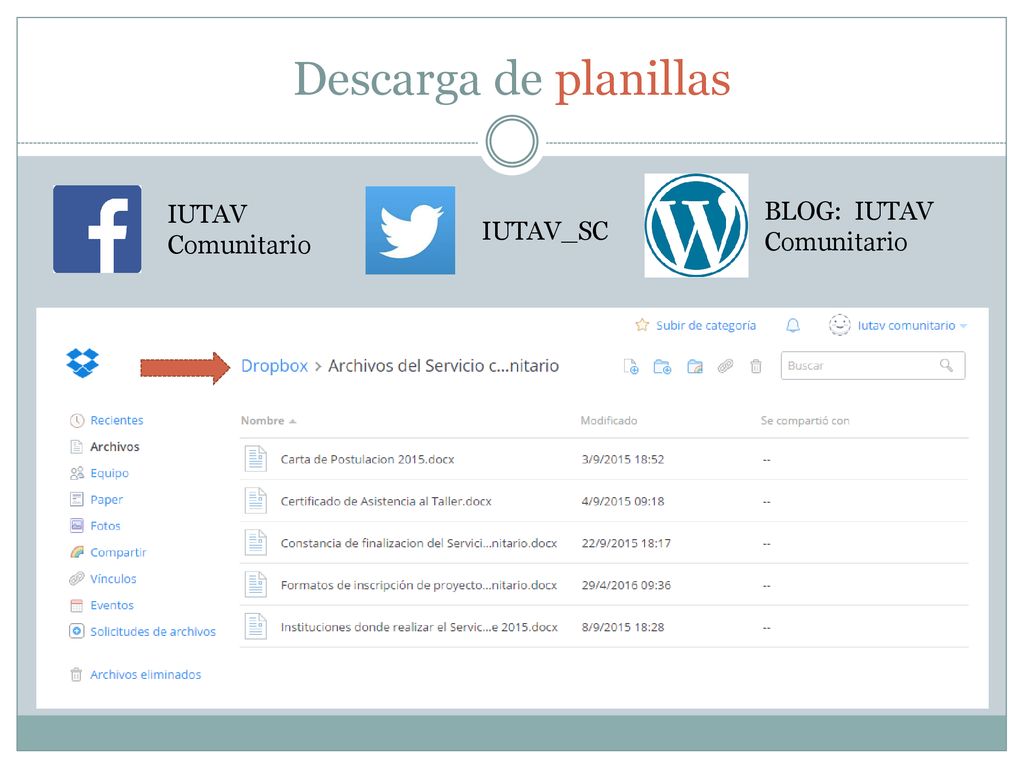Screen dimensions: 1024x768
Task: Click document icon of Instituciones donde realizar file
Action: coord(256,626)
